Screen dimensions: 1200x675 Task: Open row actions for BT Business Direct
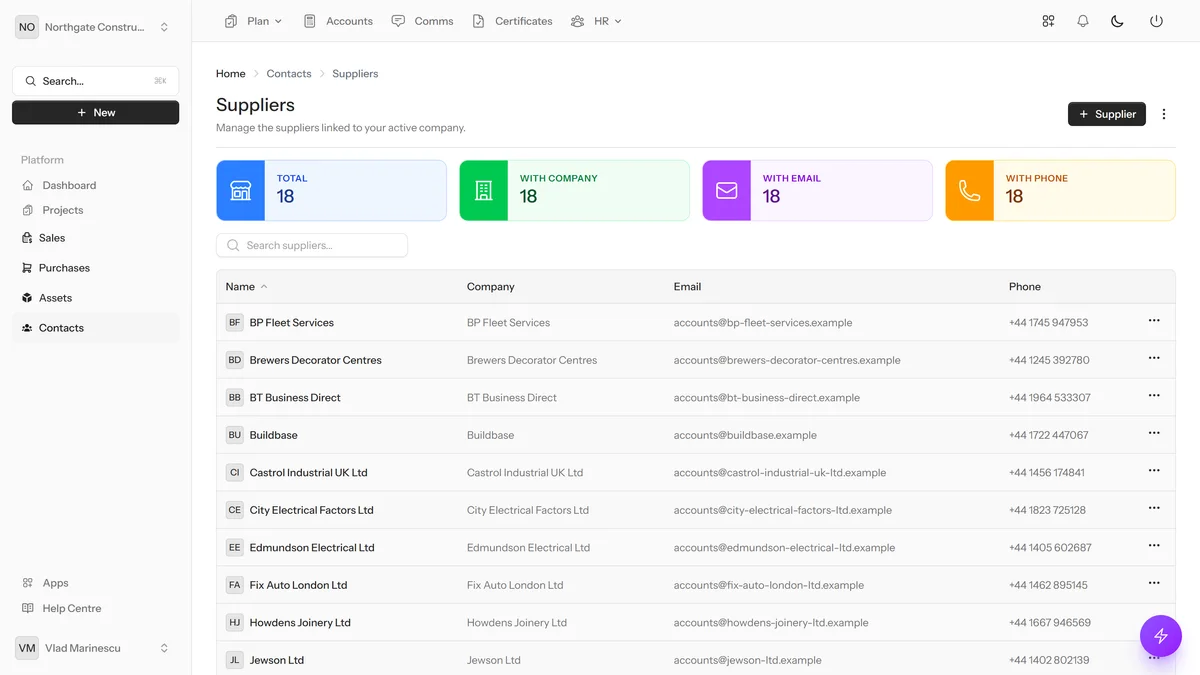pyautogui.click(x=1154, y=396)
